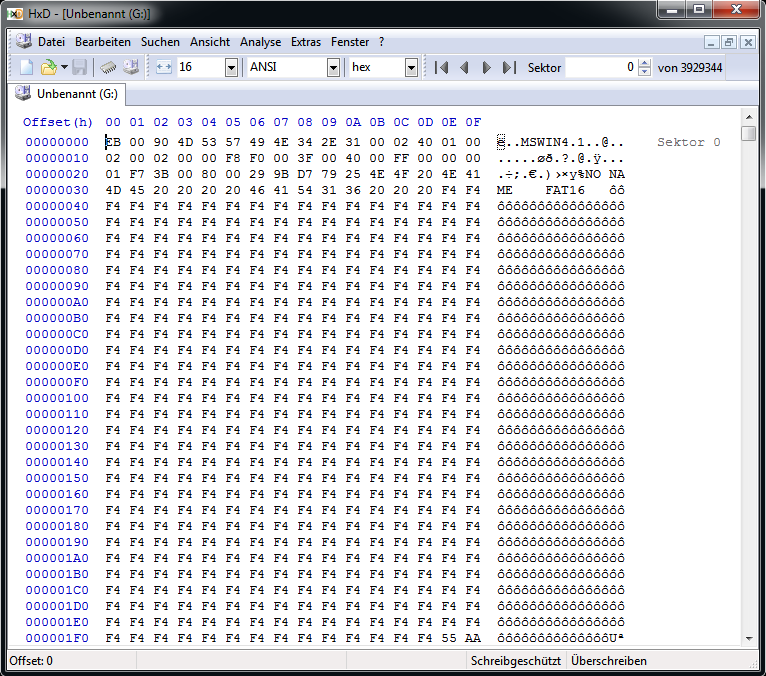Viewport: 766px width, 676px height.
Task: Open the hex offset base dropdown
Action: point(411,67)
